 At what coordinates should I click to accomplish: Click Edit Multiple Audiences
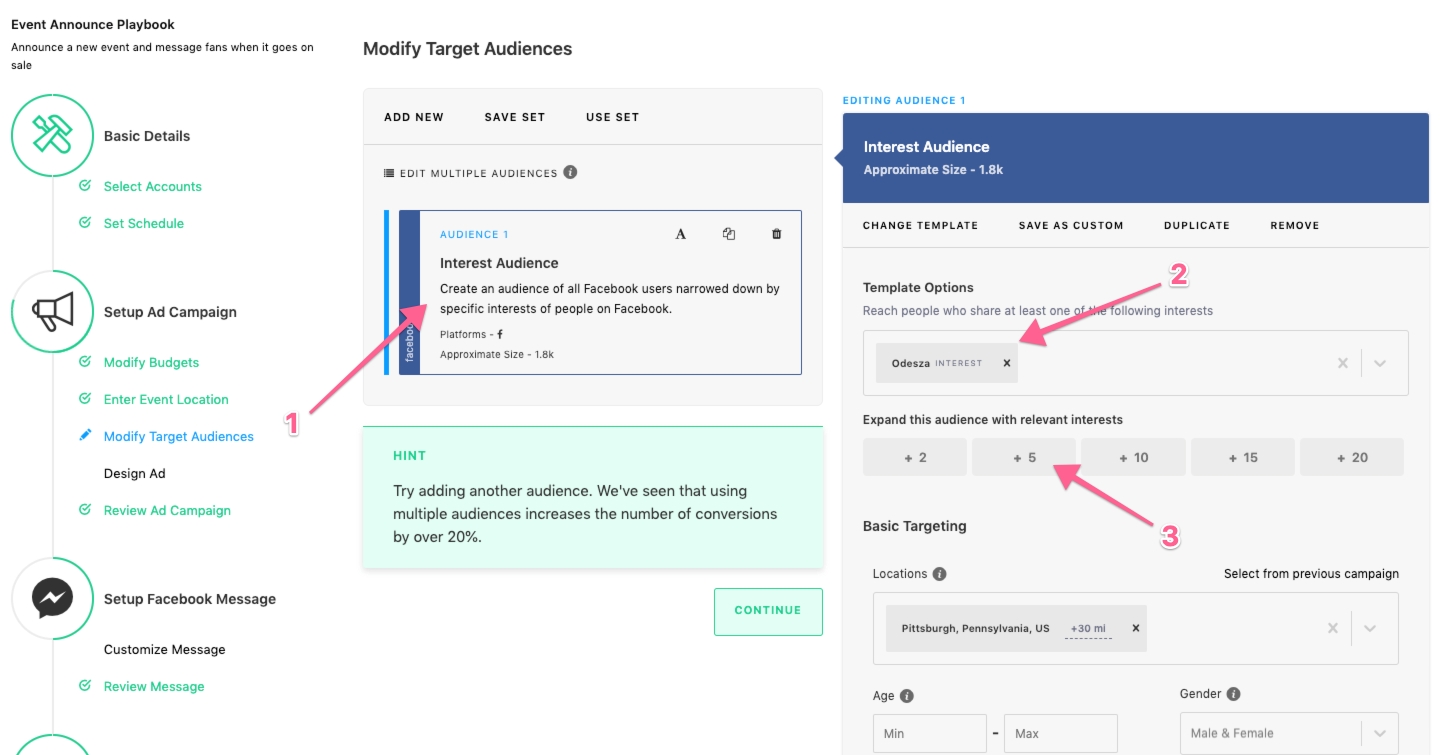point(478,173)
